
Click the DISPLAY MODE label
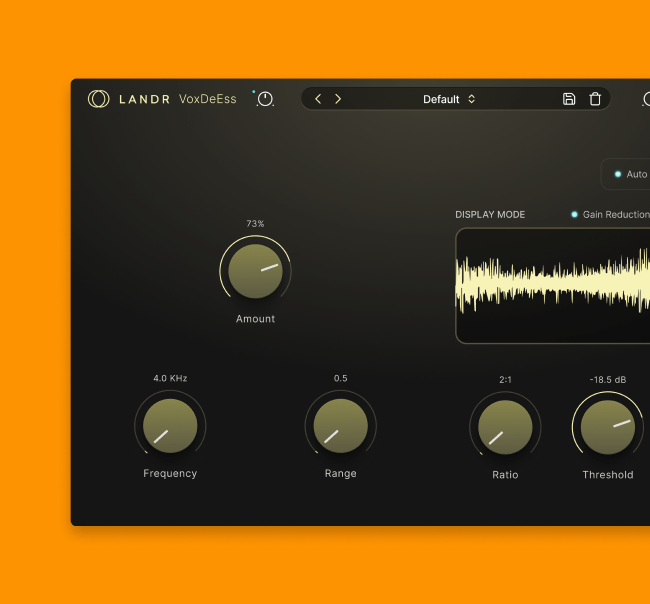pyautogui.click(x=490, y=214)
